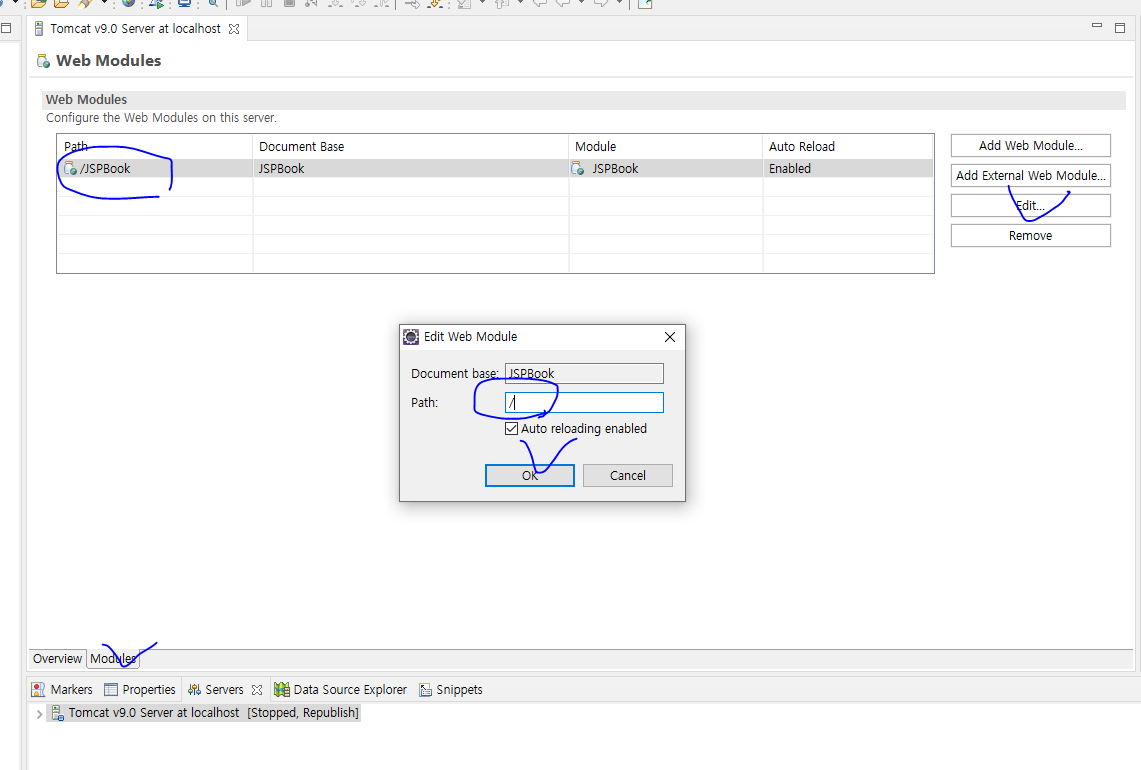Remove the selected web module
Screen dimensions: 1141x770
[x=1030, y=236]
